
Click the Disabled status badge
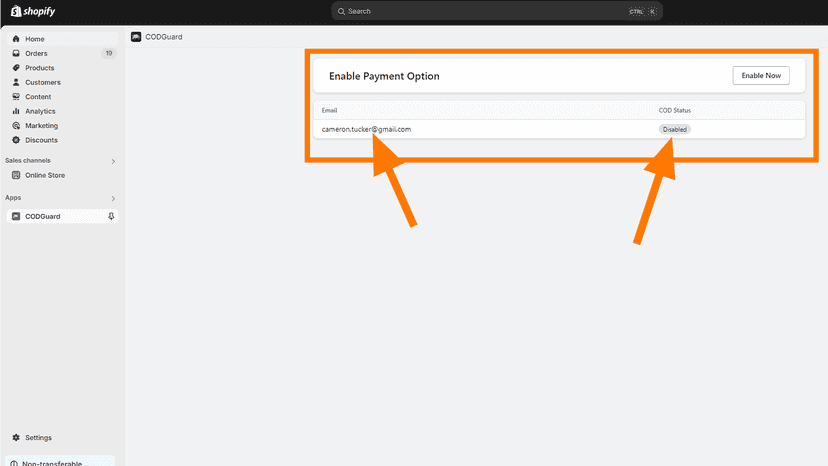click(674, 129)
